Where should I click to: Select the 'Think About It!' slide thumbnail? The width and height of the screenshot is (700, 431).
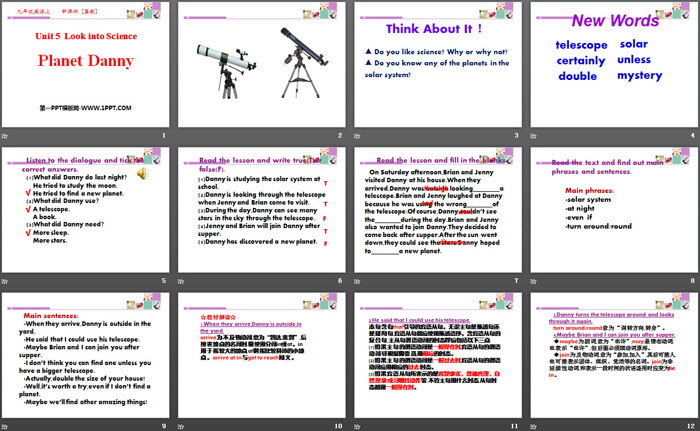438,64
